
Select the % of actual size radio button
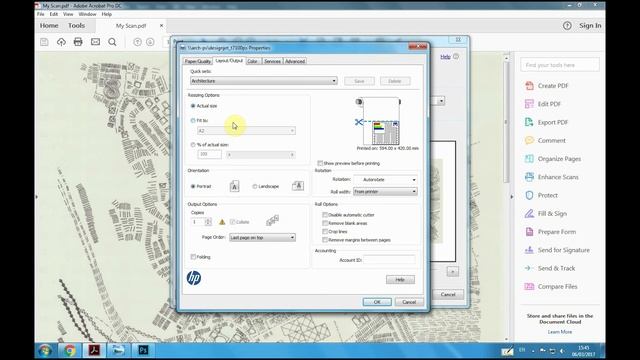pyautogui.click(x=193, y=144)
